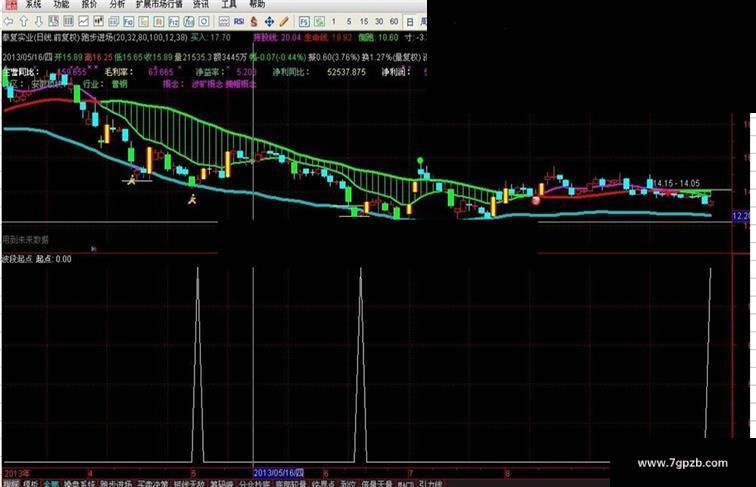Open the 系统 menu

pyautogui.click(x=33, y=4)
